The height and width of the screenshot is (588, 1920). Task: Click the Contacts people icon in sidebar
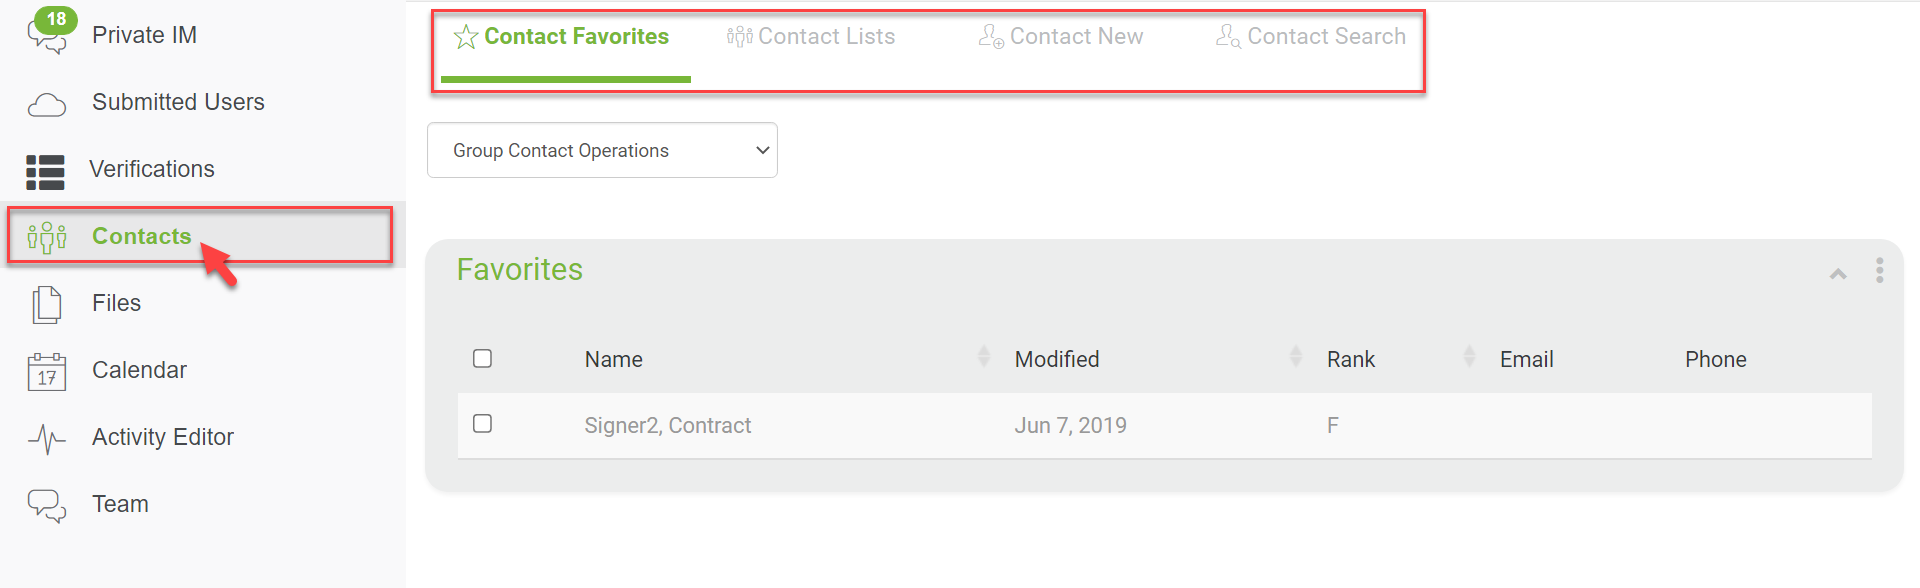pyautogui.click(x=47, y=237)
